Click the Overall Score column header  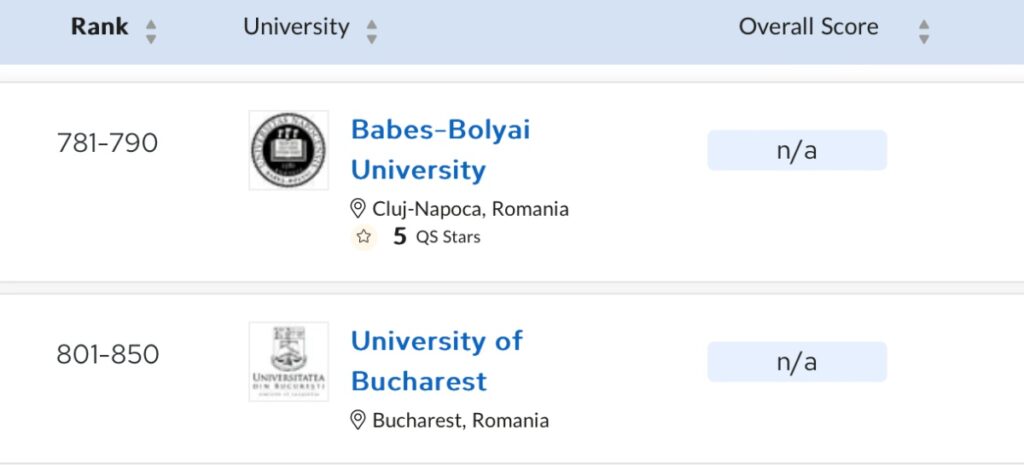point(808,27)
